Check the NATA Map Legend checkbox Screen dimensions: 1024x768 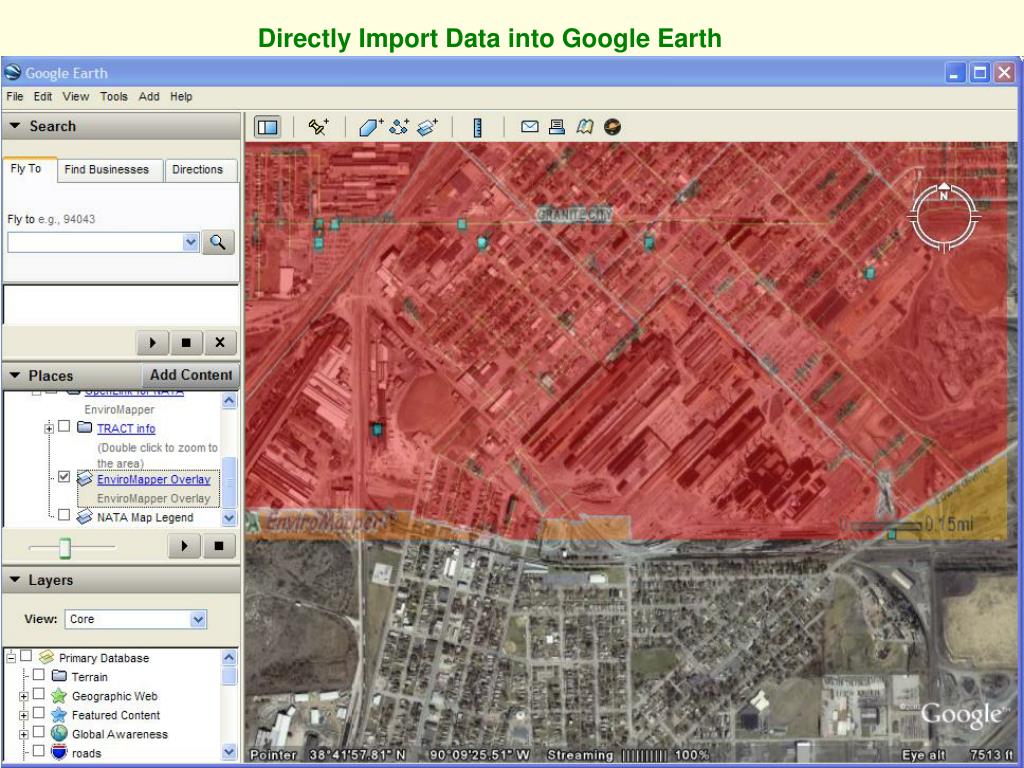click(64, 515)
